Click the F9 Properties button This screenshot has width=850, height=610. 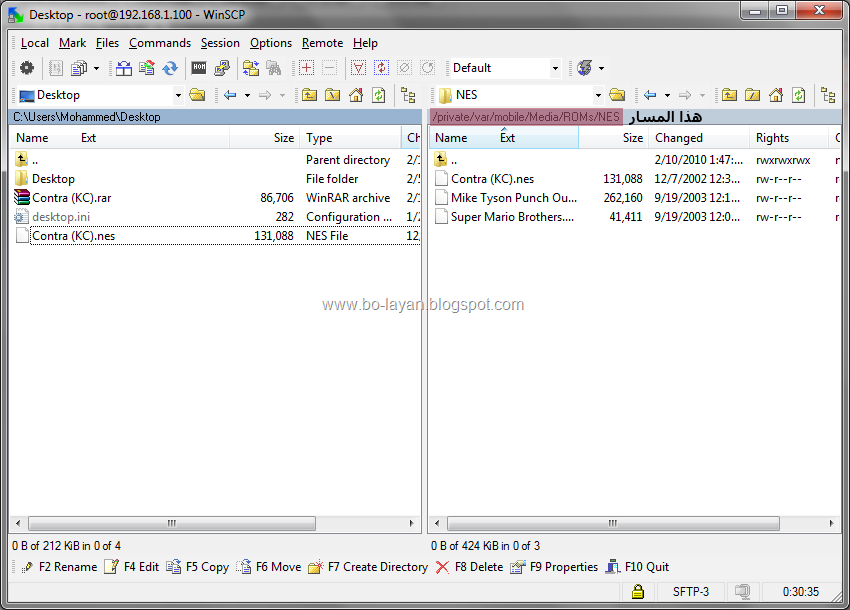554,567
